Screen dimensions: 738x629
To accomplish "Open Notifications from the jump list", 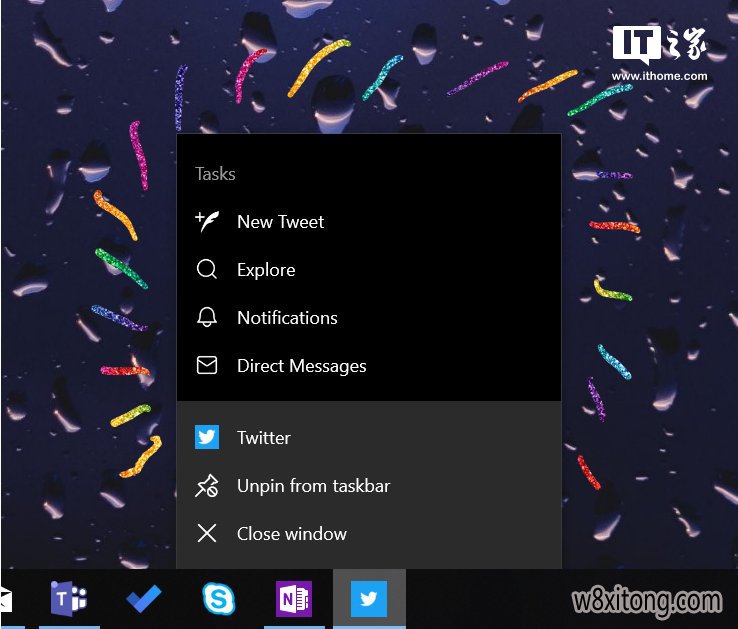I will 369,318.
